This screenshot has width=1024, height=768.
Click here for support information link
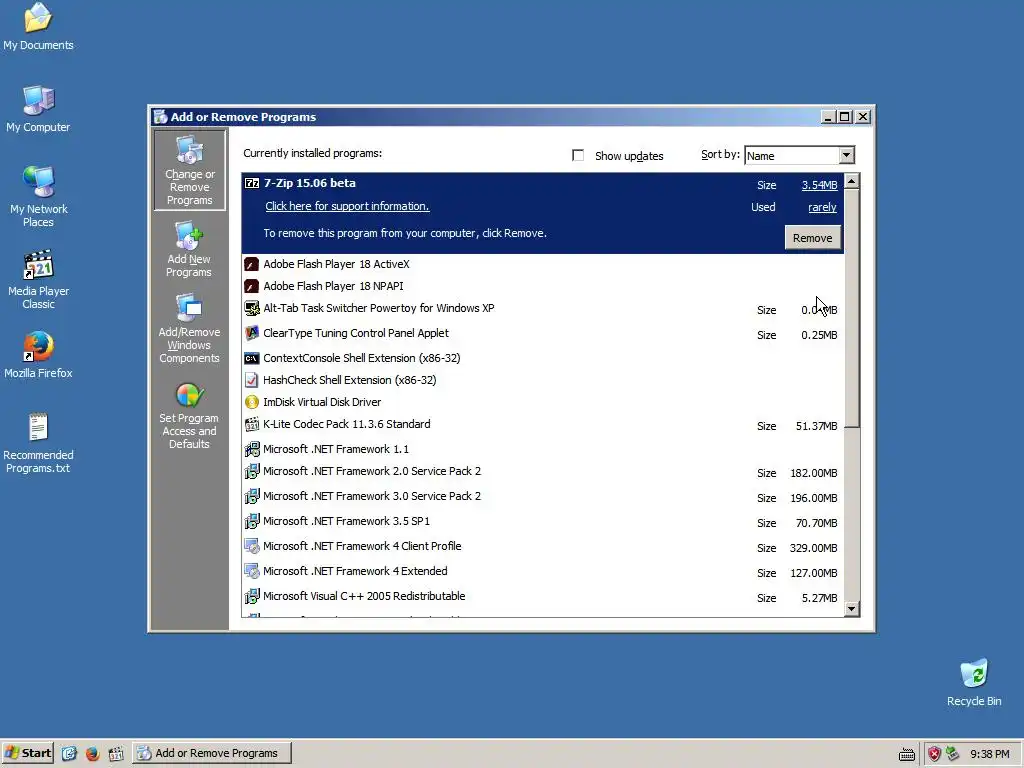click(347, 206)
